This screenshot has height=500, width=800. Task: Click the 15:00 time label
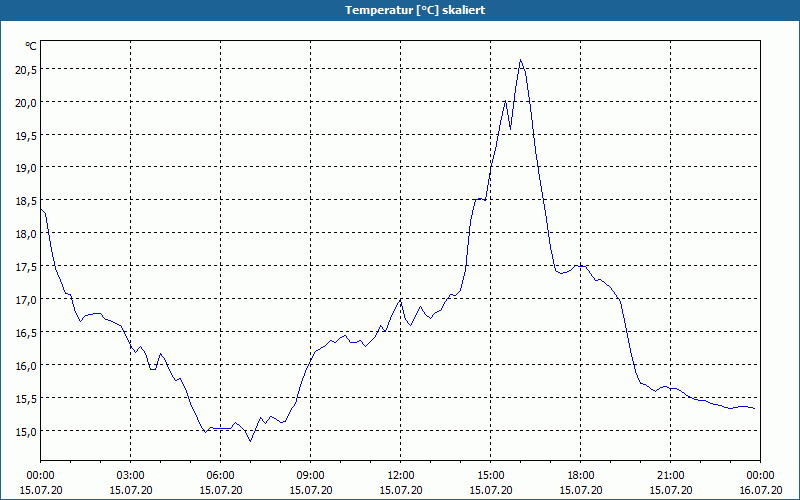pyautogui.click(x=491, y=476)
